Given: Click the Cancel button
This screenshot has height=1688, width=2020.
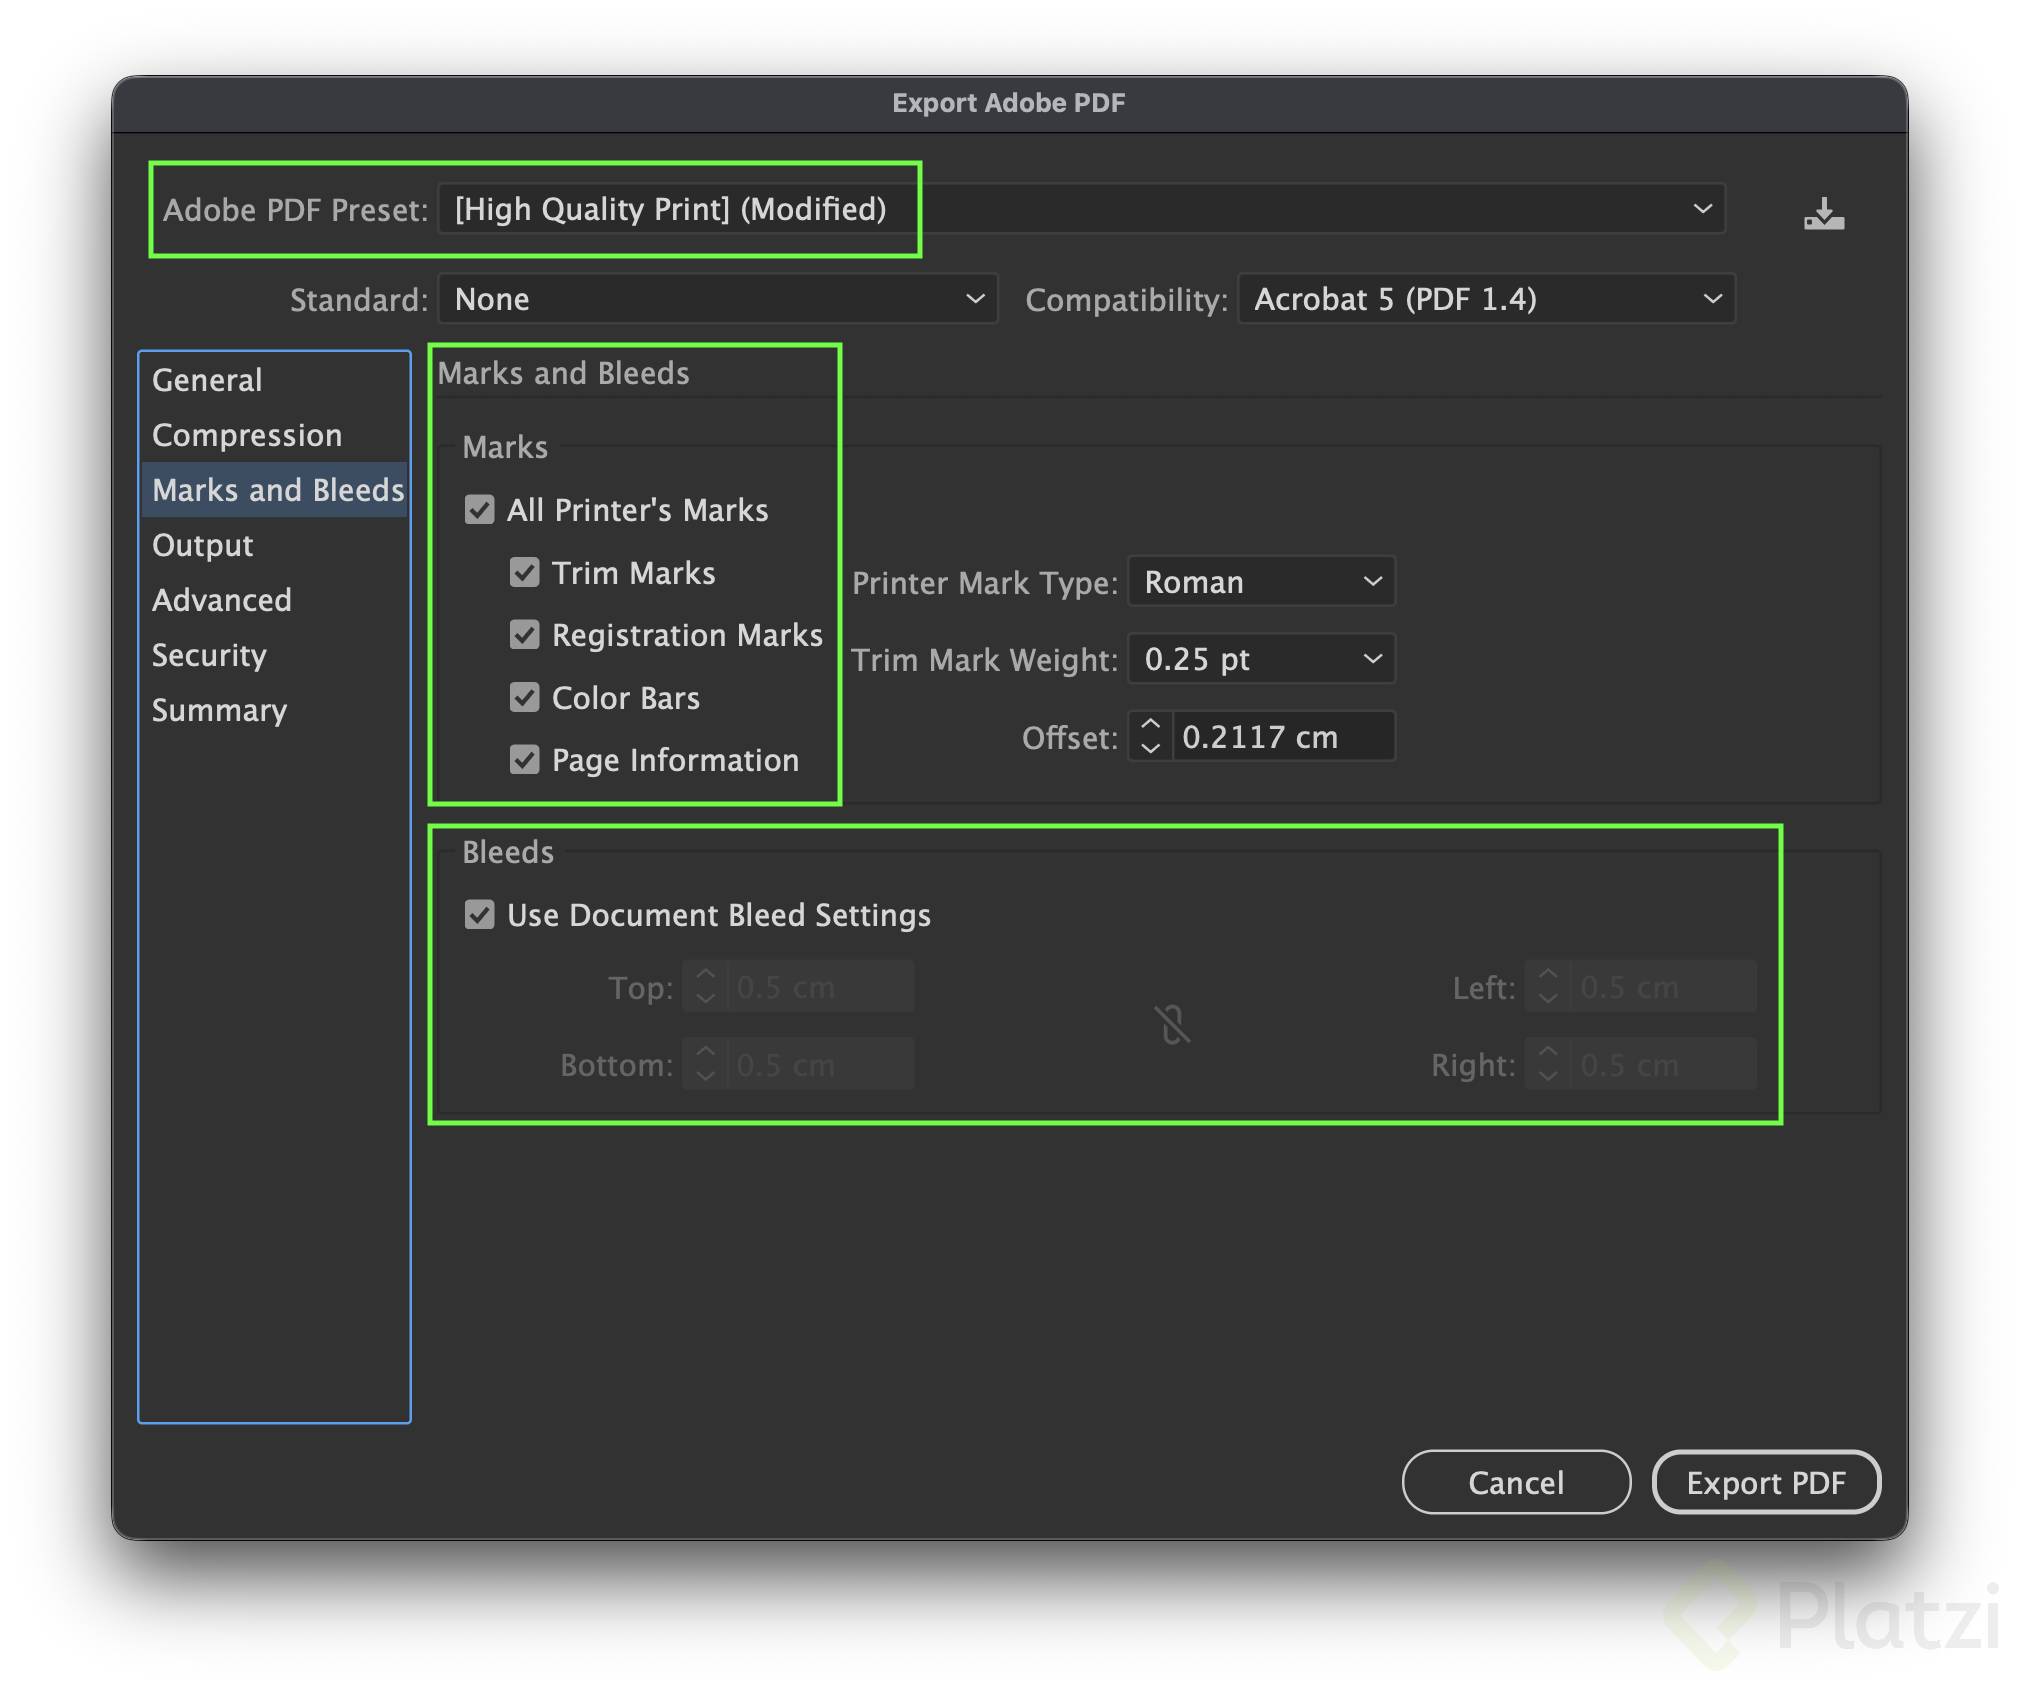Looking at the screenshot, I should click(x=1515, y=1482).
